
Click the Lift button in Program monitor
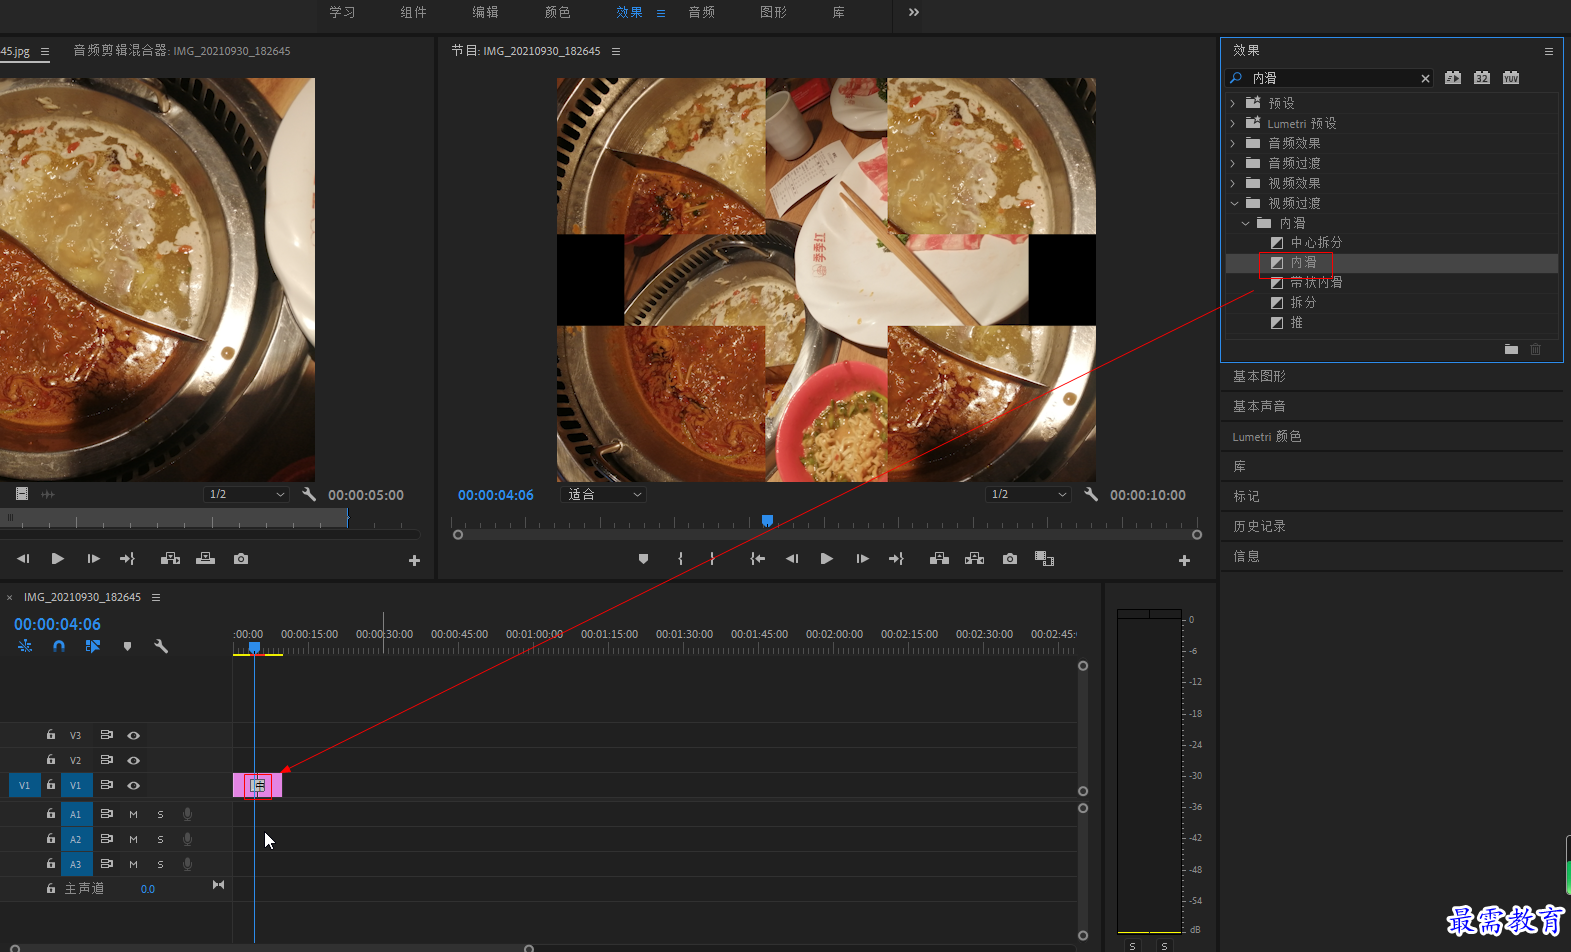coord(939,559)
